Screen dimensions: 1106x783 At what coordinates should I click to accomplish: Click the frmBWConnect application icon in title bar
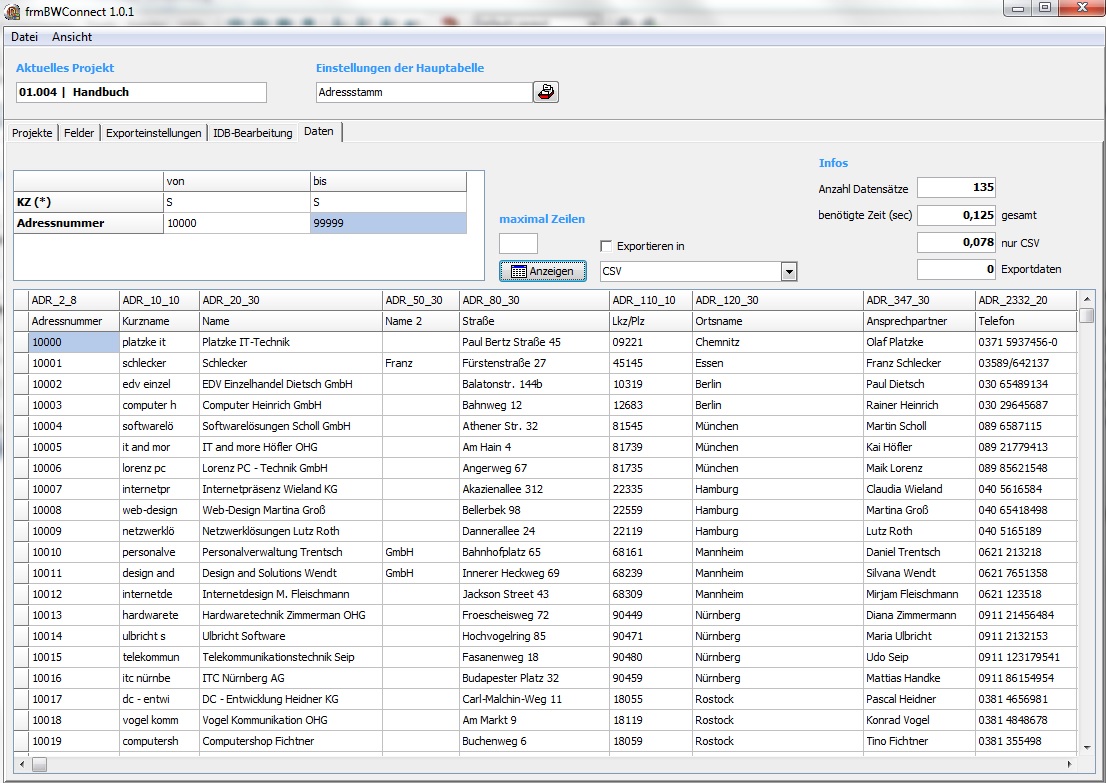point(12,11)
